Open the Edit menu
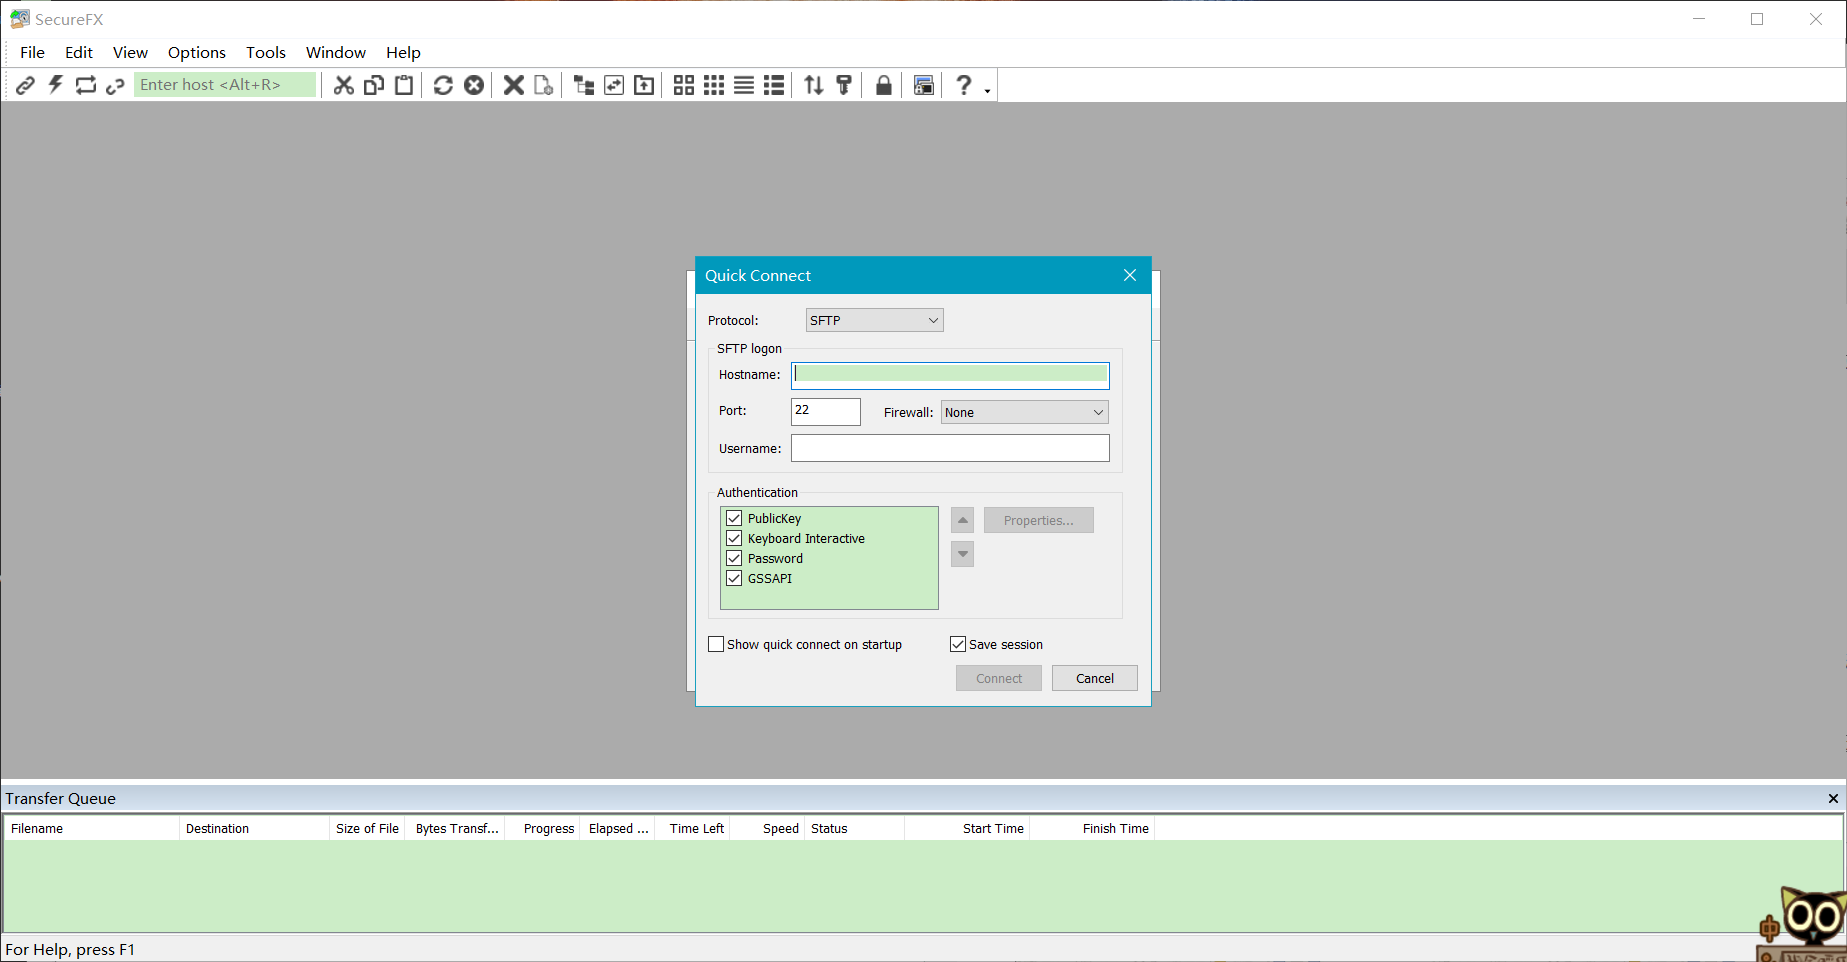The height and width of the screenshot is (962, 1847). (79, 52)
